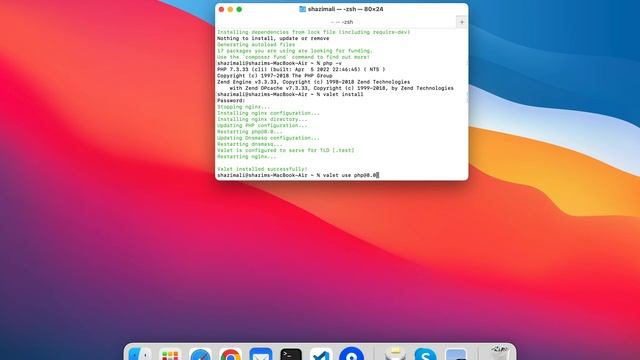Click the Terminal window title 'shazimali — -zsh — 80x24'
Image resolution: width=640 pixels, height=360 pixels.
pyautogui.click(x=345, y=9)
